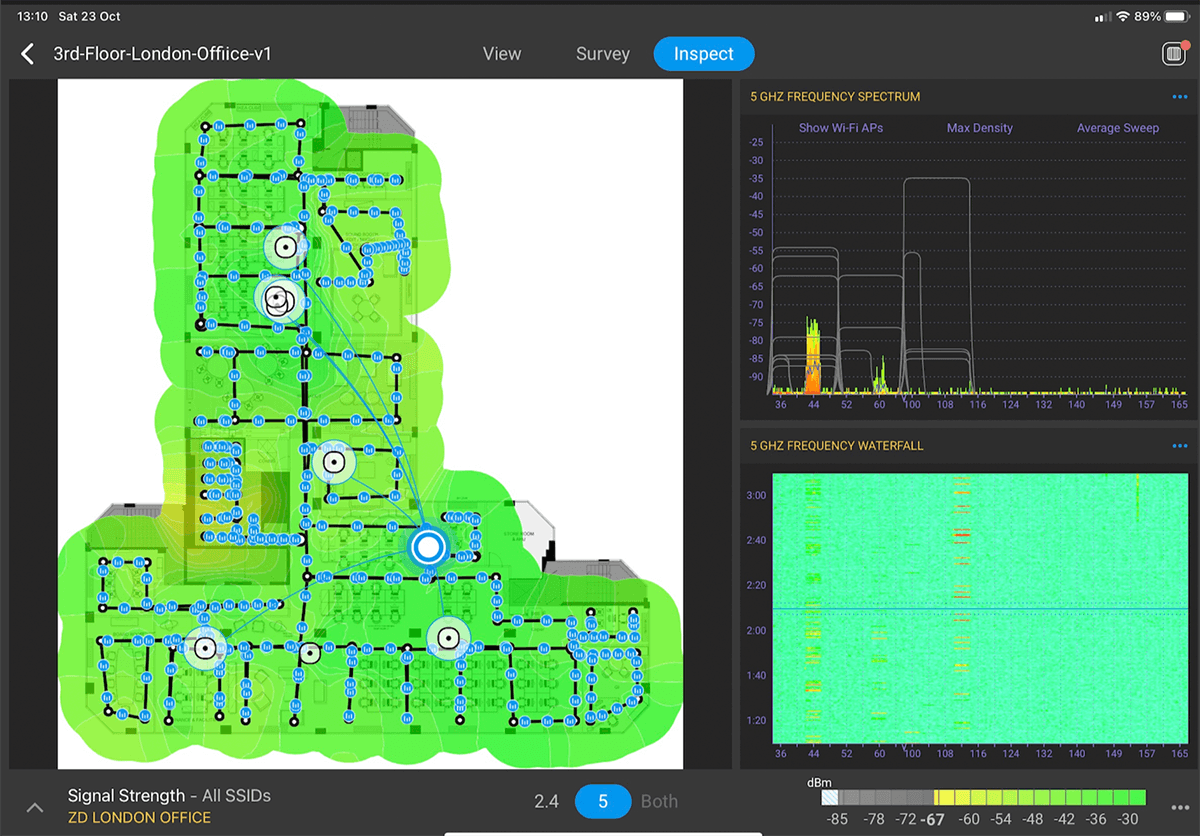Go back using the back arrow
Image resolution: width=1200 pixels, height=836 pixels.
28,54
